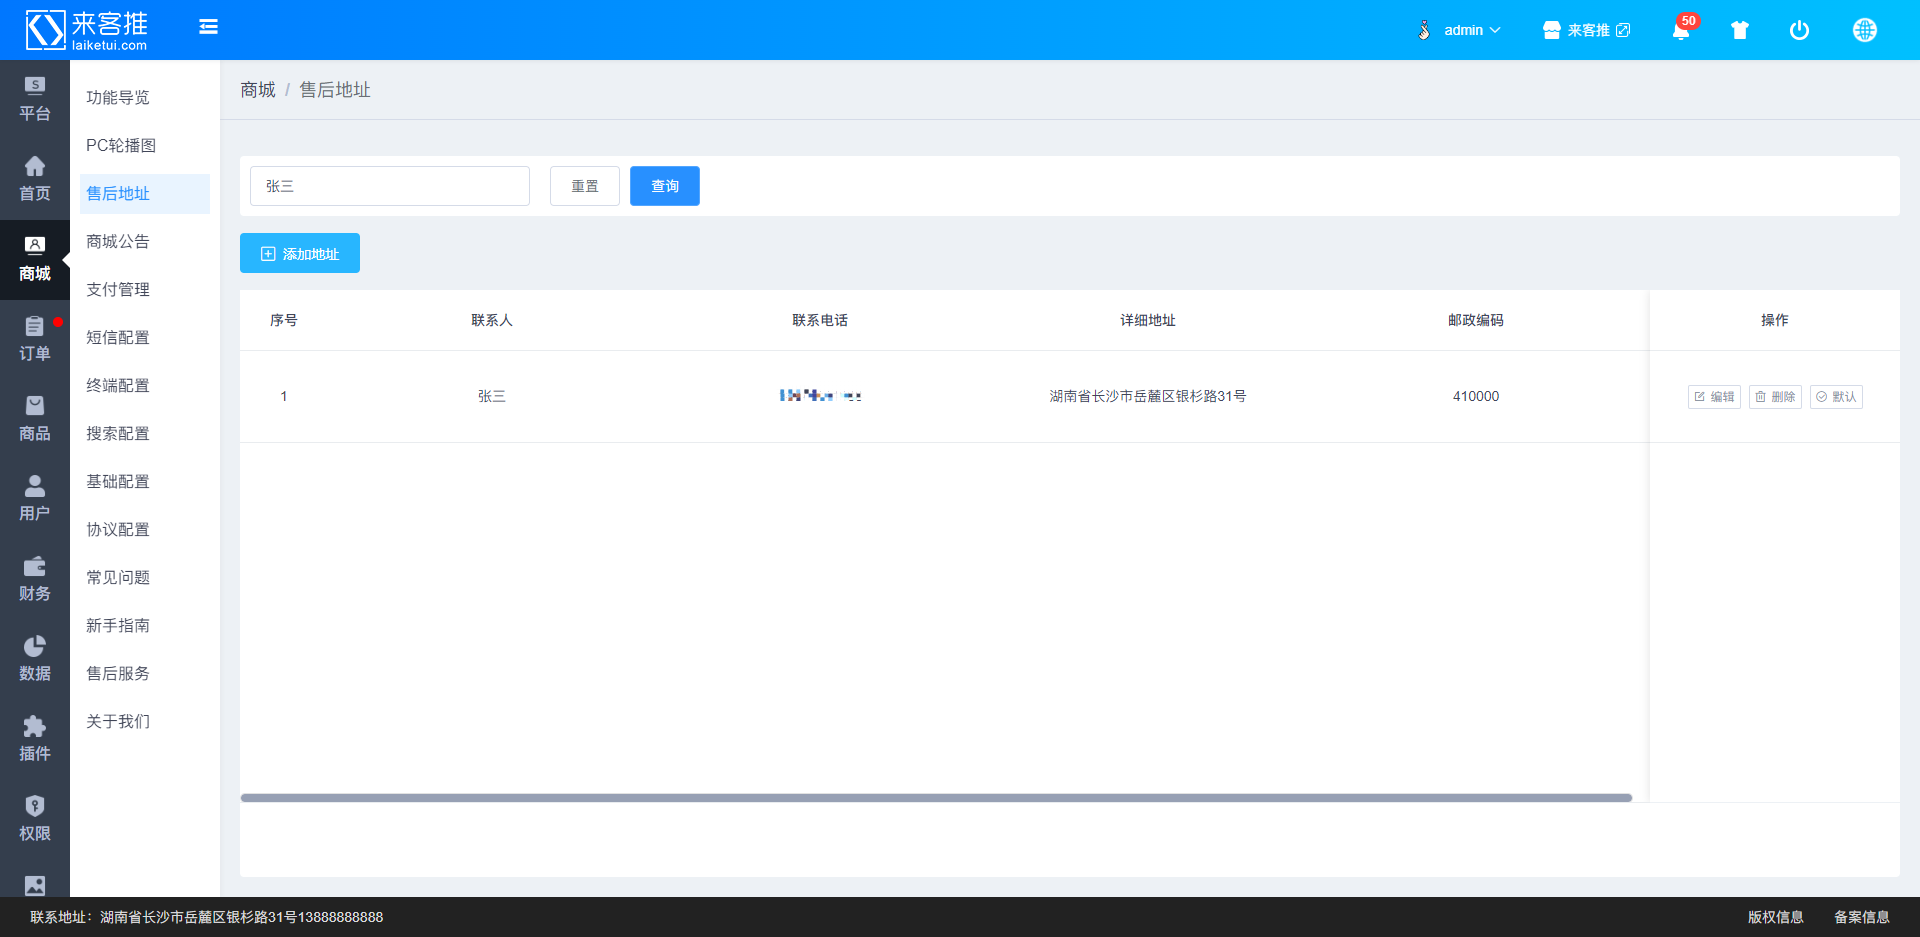
Task: Click the 添加地址 add address button
Action: (300, 253)
